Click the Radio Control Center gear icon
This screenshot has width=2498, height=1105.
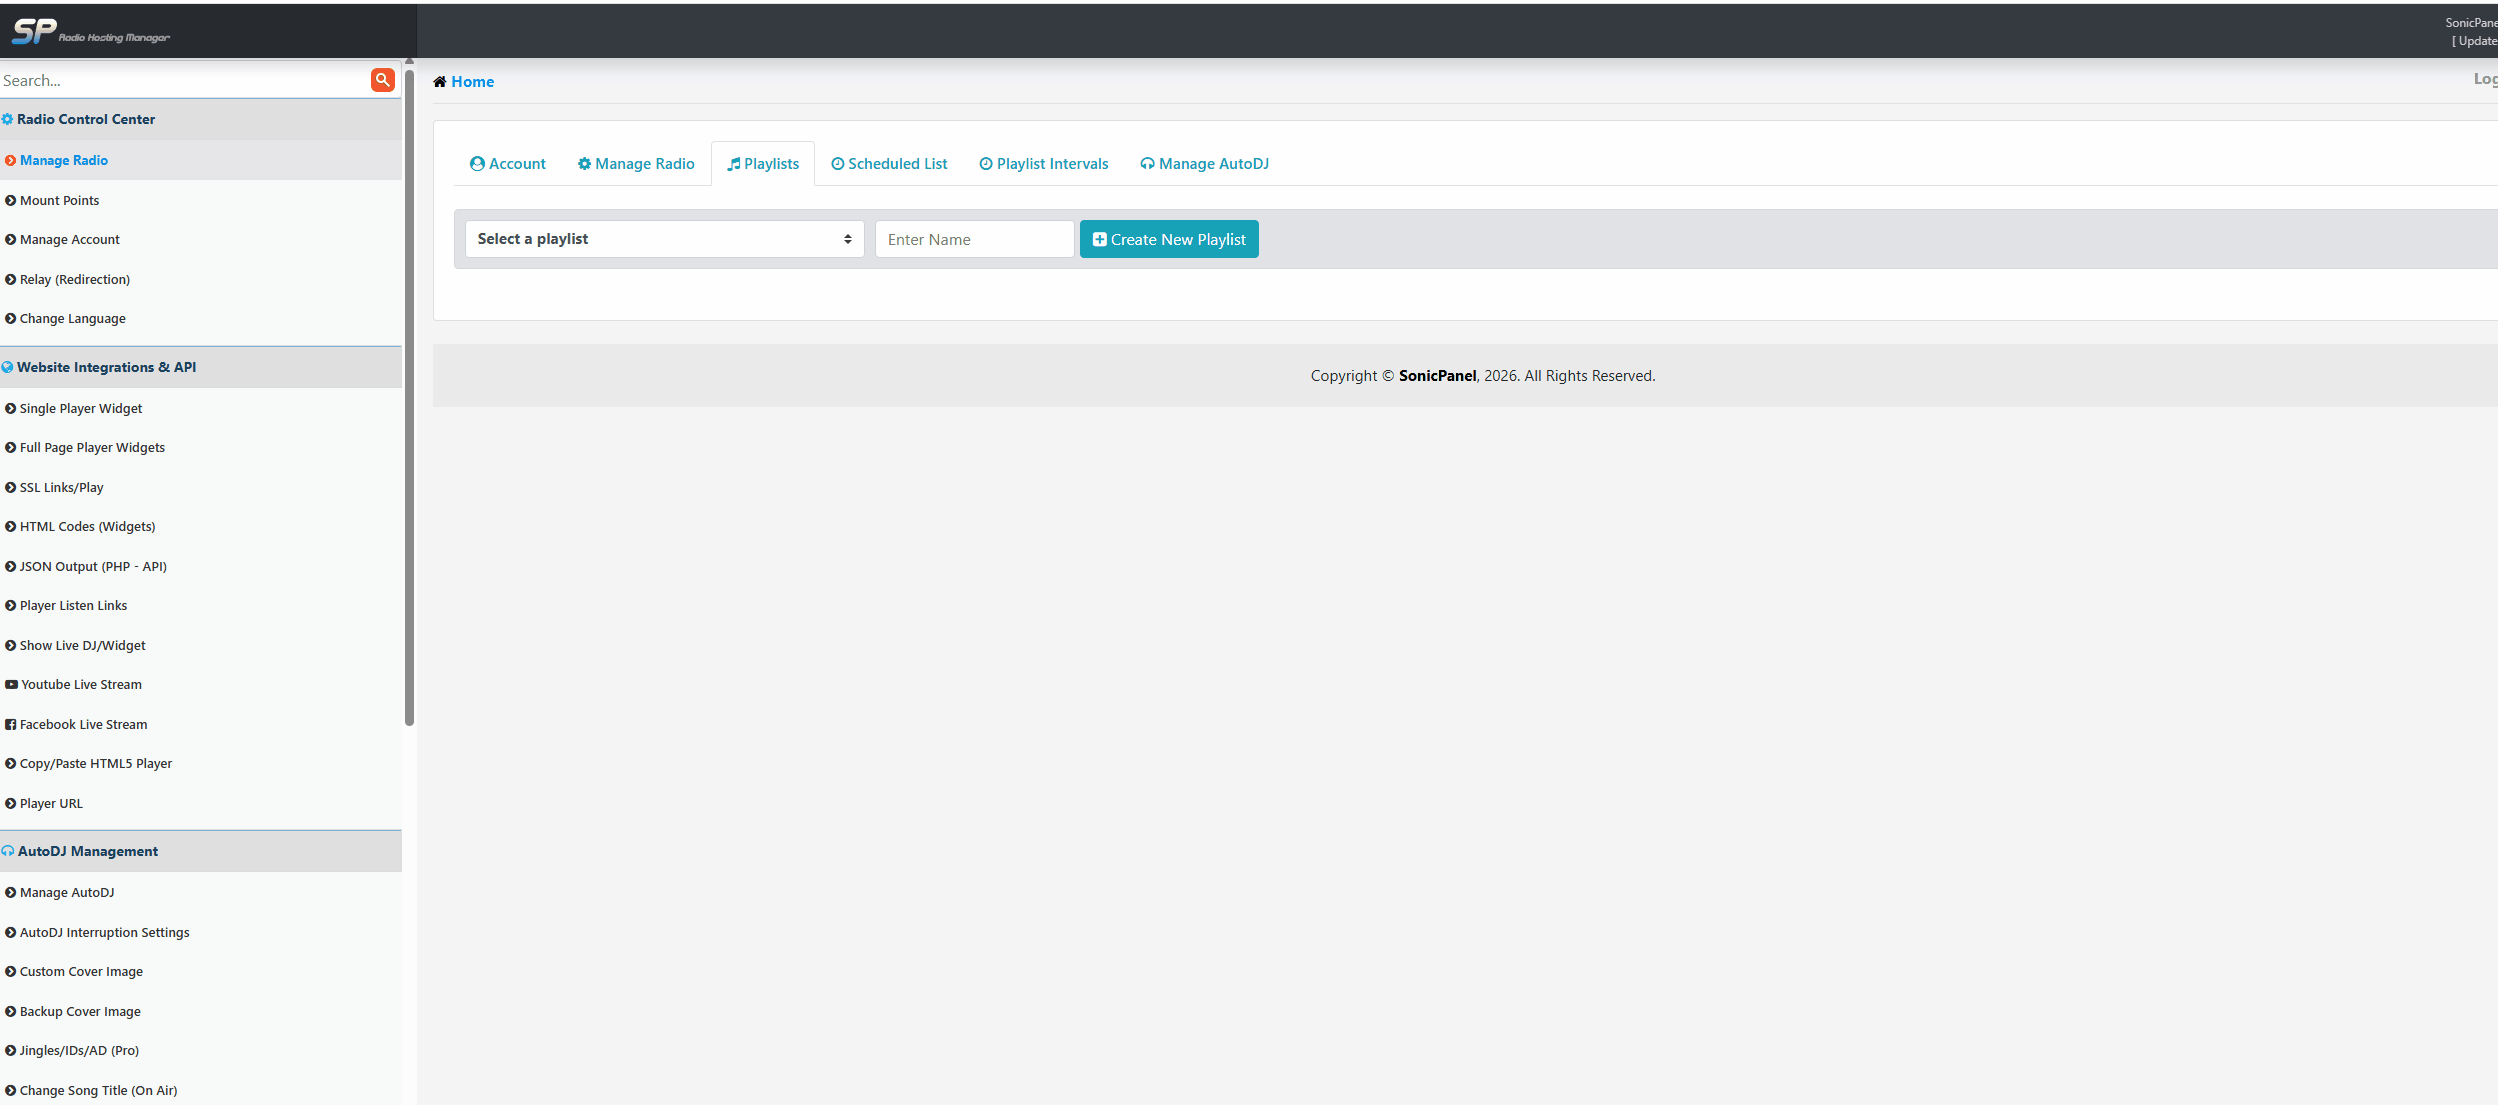(7, 119)
